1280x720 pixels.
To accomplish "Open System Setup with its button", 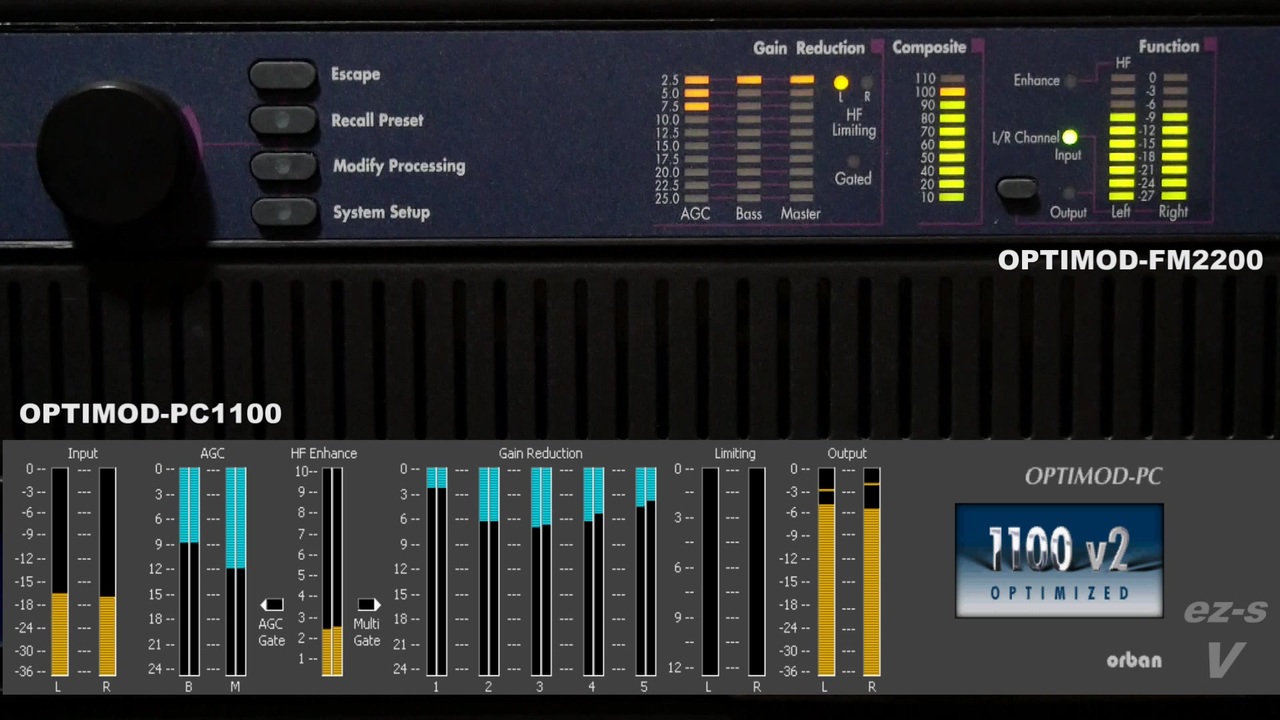I will pos(283,212).
